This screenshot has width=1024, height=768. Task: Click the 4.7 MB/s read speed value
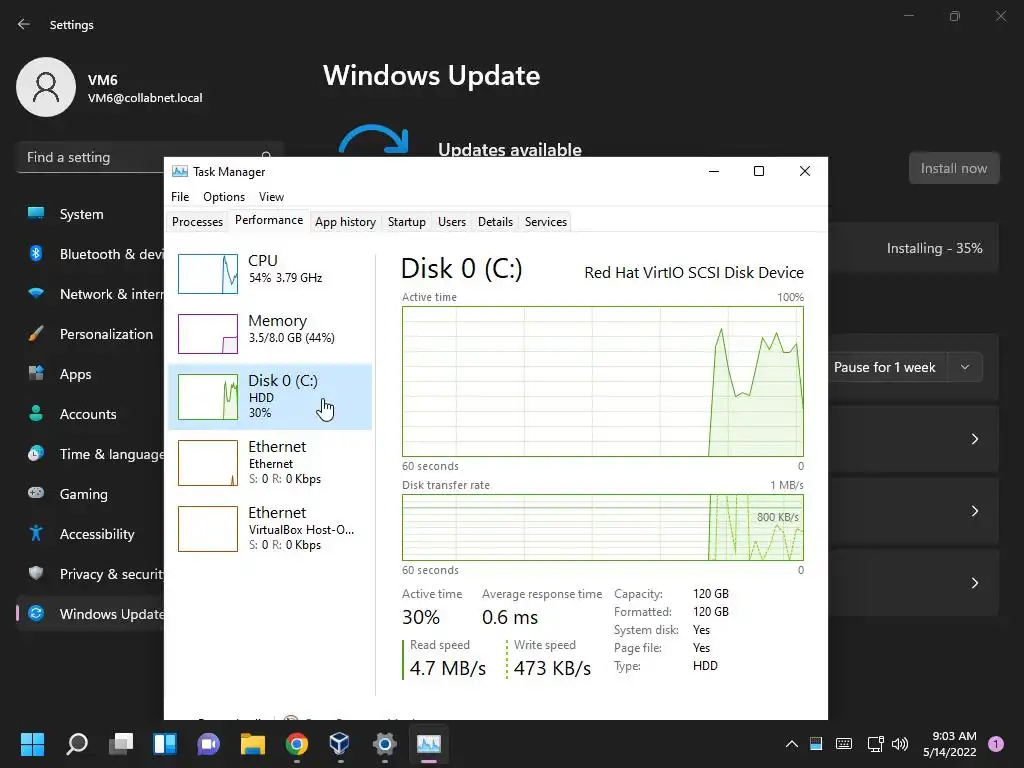point(448,668)
